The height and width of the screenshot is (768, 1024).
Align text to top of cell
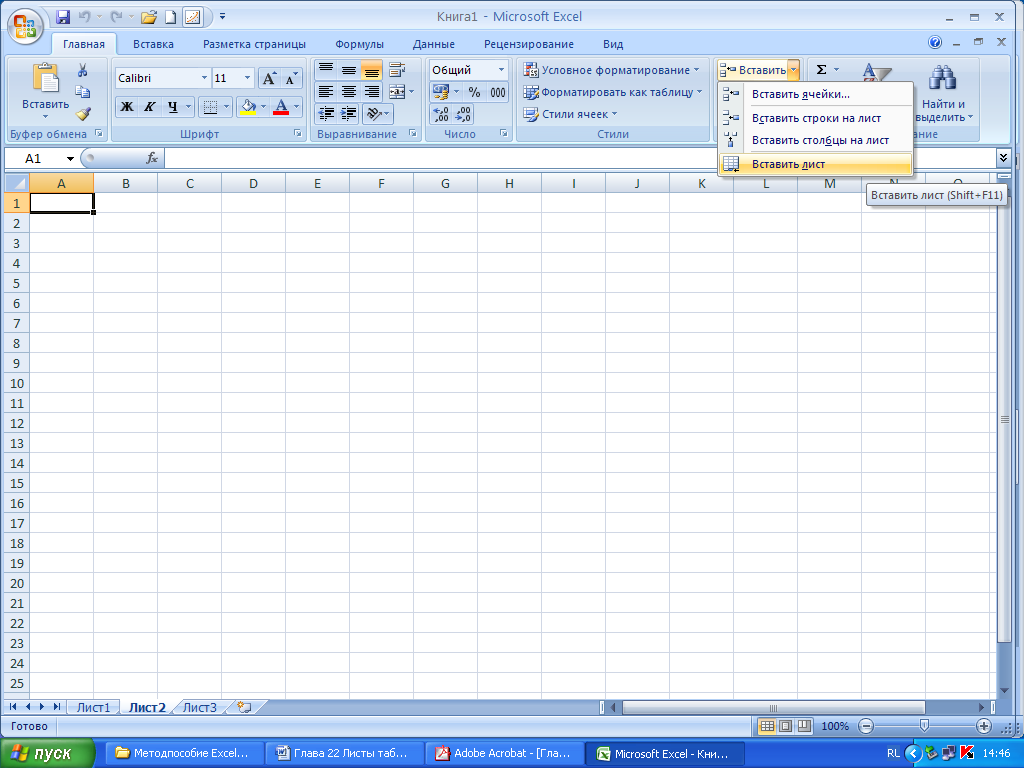326,70
